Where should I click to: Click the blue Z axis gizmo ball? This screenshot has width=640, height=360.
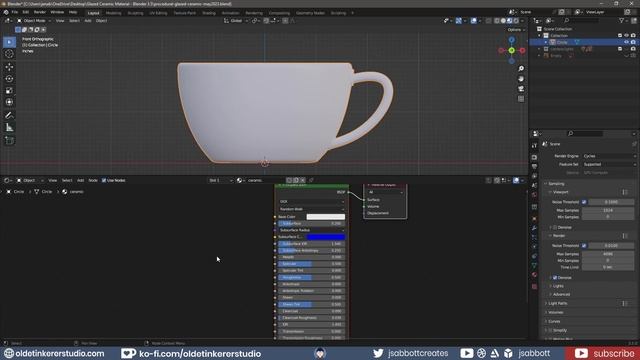511,40
